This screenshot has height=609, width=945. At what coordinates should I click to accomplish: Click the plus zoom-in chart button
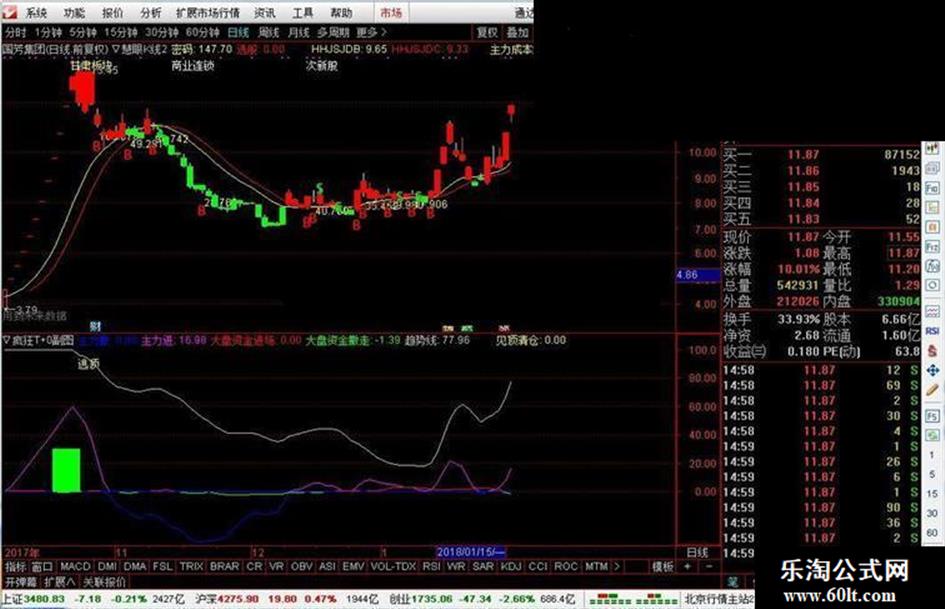pos(688,567)
